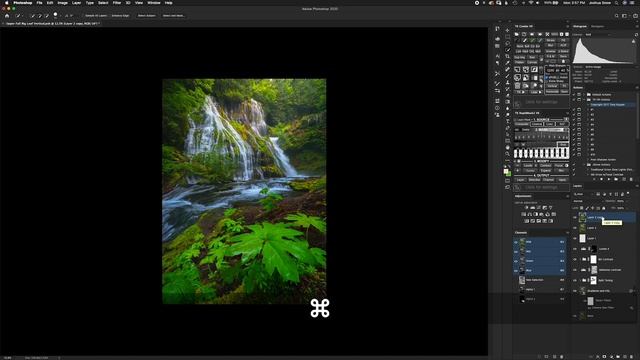
Task: Select the Blue channel row
Action: 540,270
